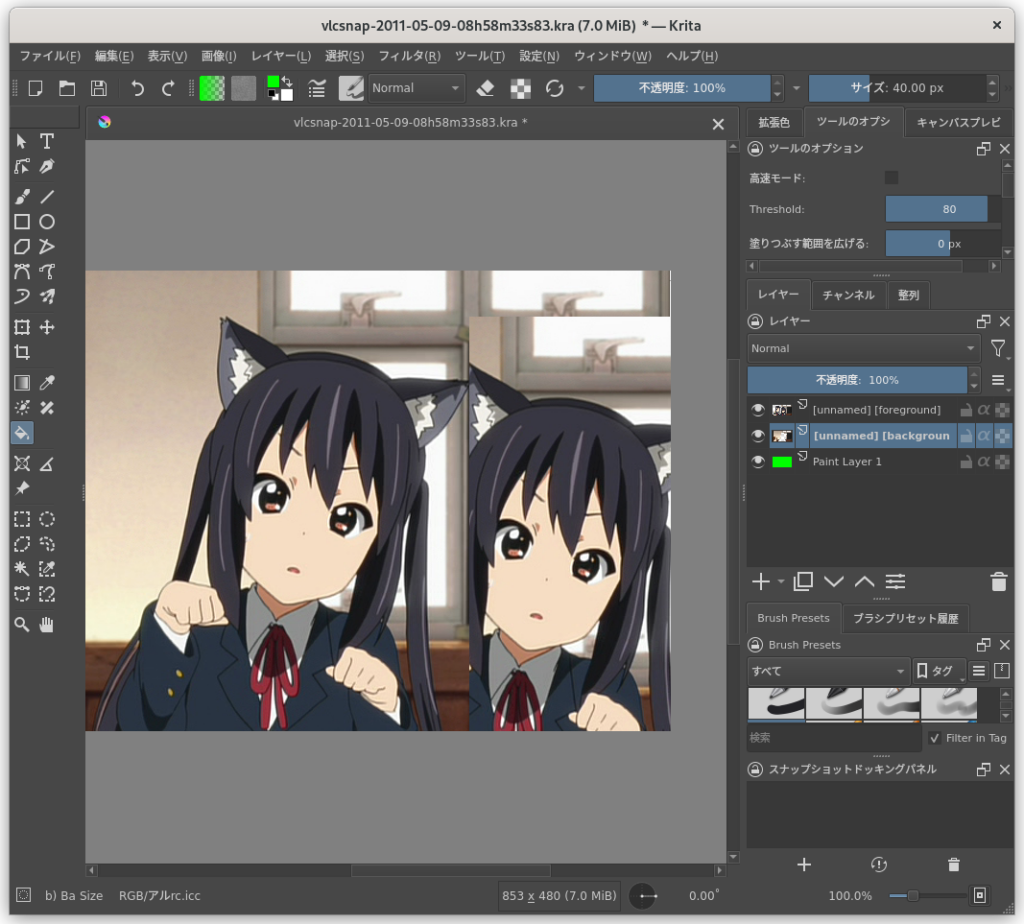Switch to the チャンネル tab
This screenshot has width=1024, height=924.
click(848, 295)
